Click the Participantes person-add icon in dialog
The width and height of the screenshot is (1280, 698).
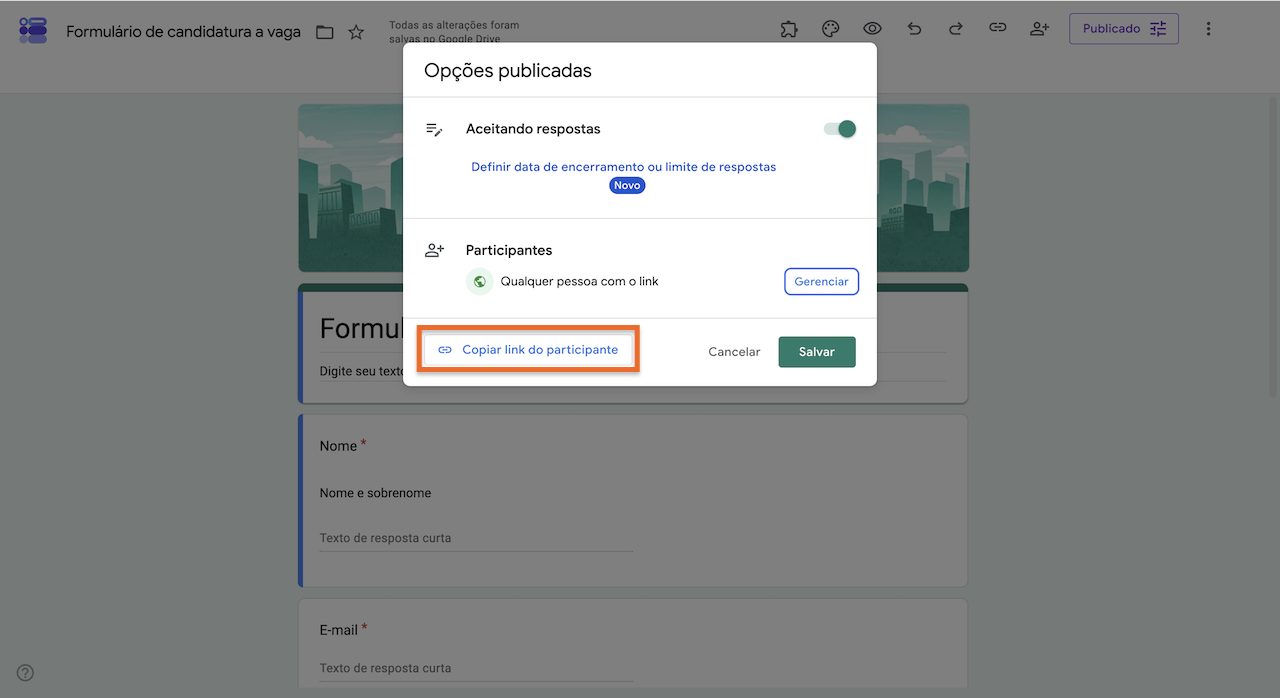pos(434,250)
